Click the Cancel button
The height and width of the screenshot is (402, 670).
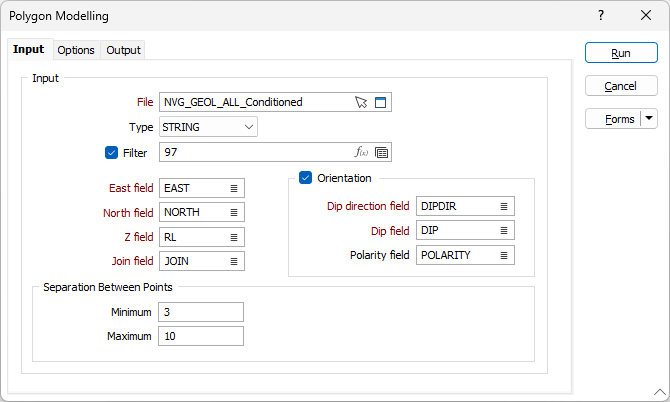[x=621, y=86]
